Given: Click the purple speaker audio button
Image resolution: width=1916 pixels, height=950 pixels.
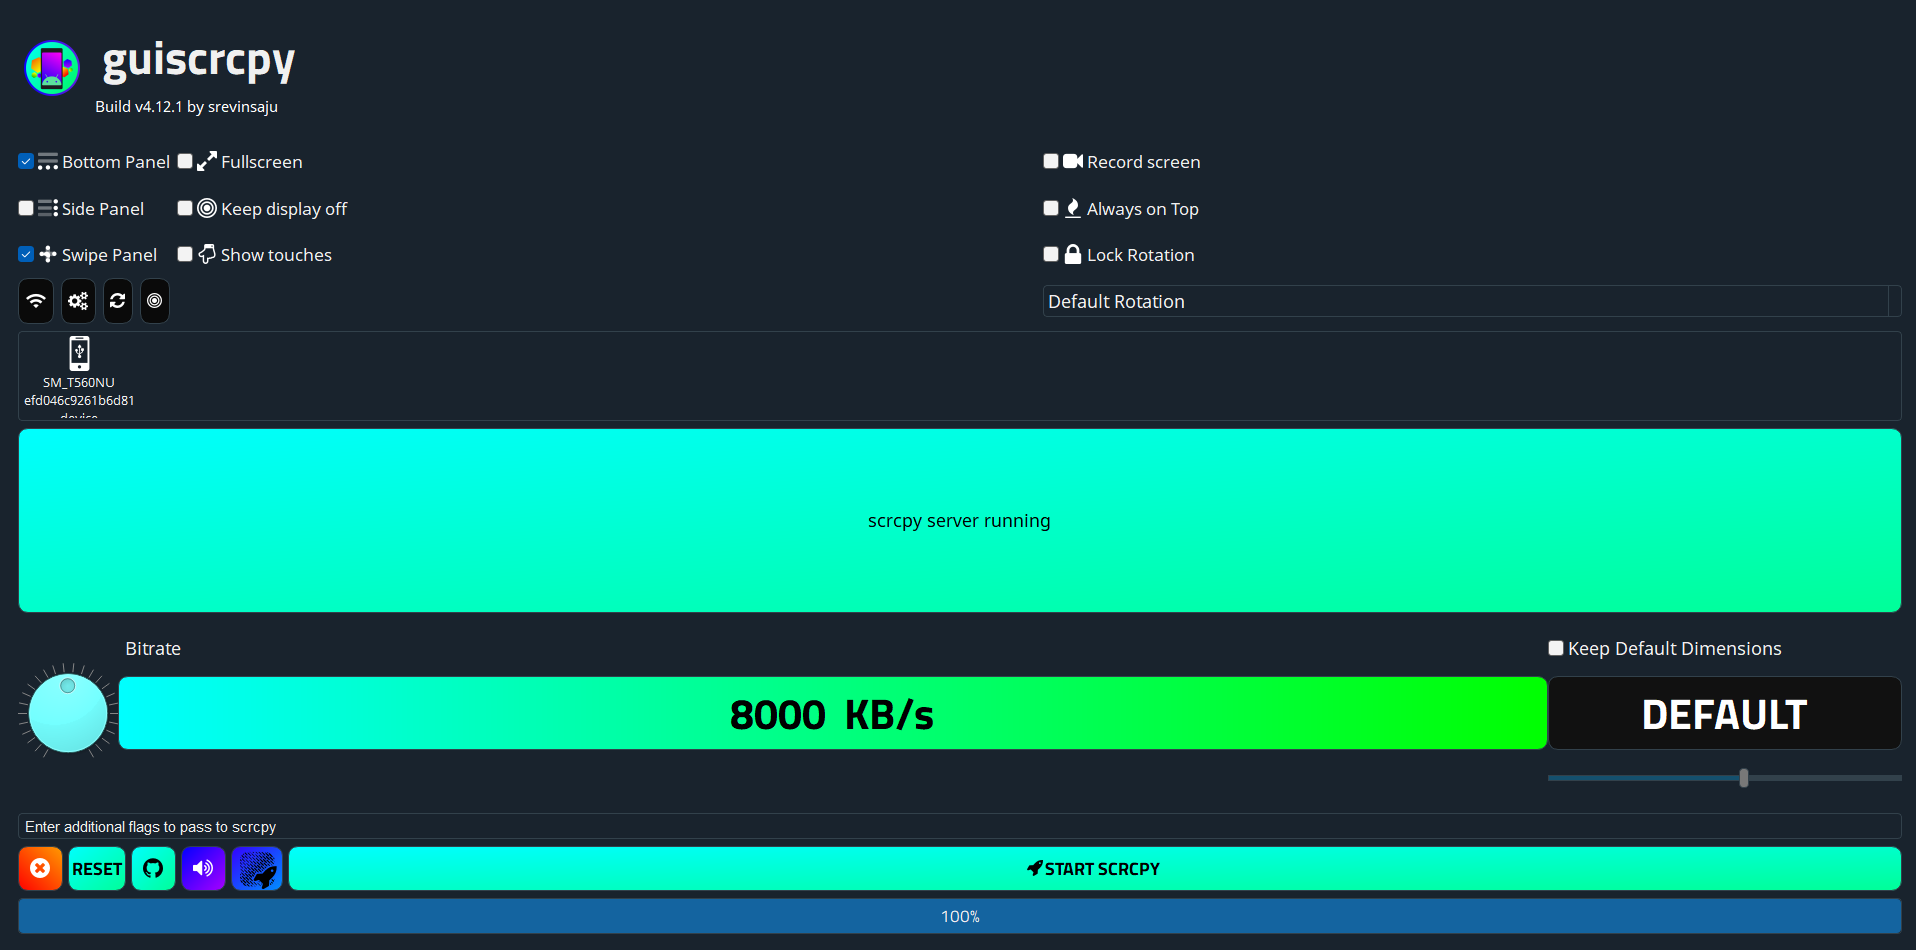Looking at the screenshot, I should tap(203, 868).
